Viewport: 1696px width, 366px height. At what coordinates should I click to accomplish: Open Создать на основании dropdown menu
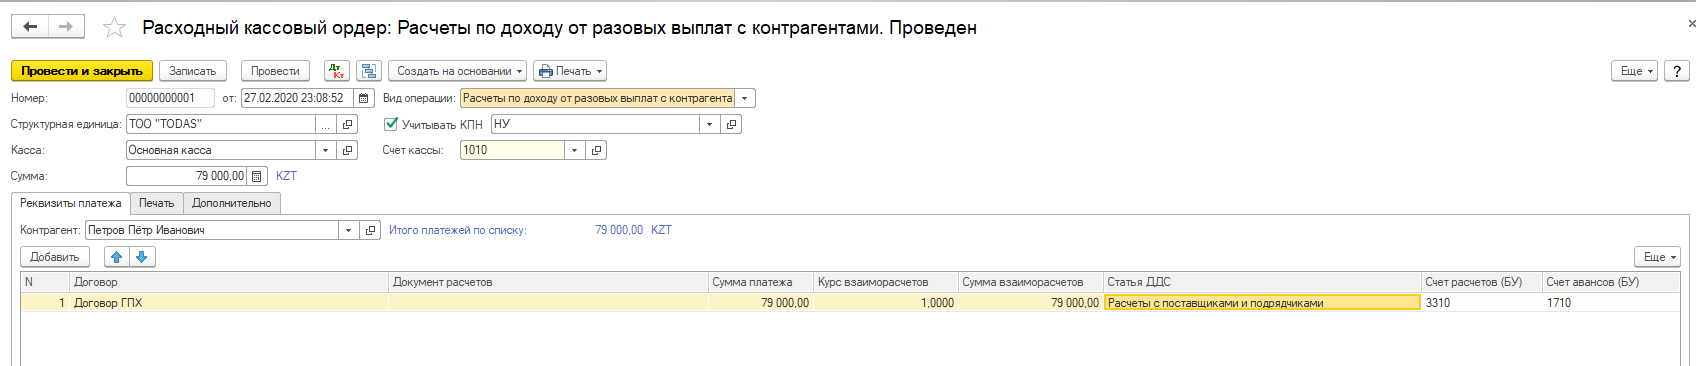[x=460, y=71]
